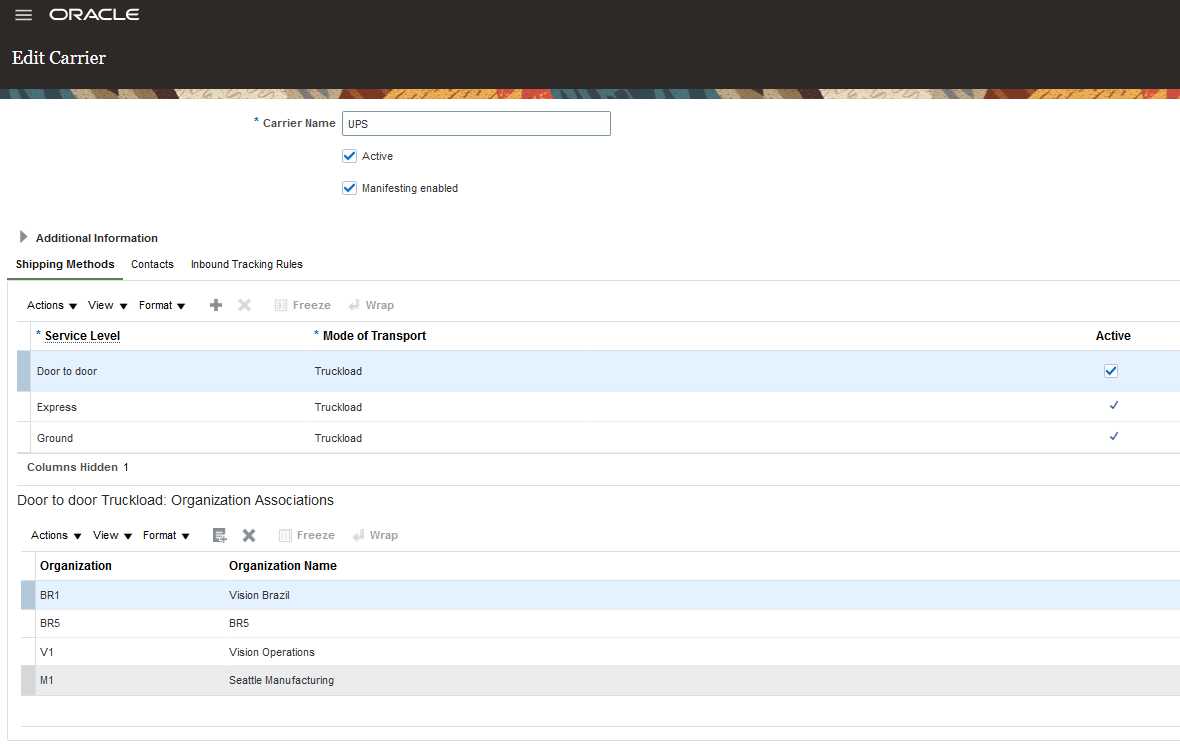Sort by Service Level column header
The height and width of the screenshot is (756, 1180).
click(x=82, y=335)
